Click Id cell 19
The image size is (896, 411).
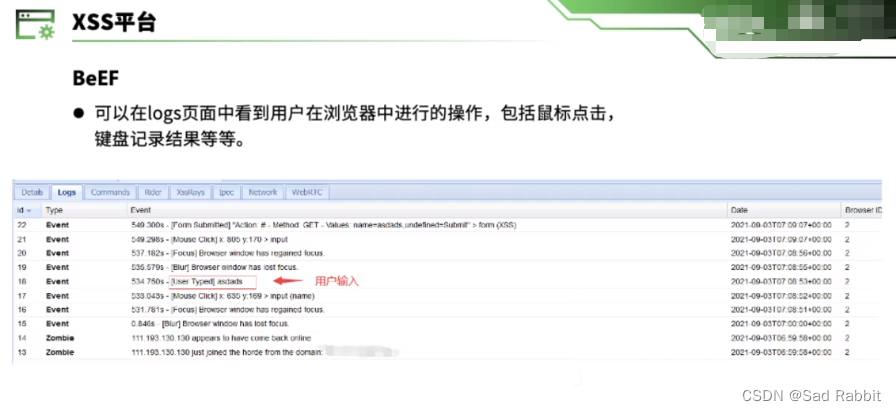(x=22, y=268)
